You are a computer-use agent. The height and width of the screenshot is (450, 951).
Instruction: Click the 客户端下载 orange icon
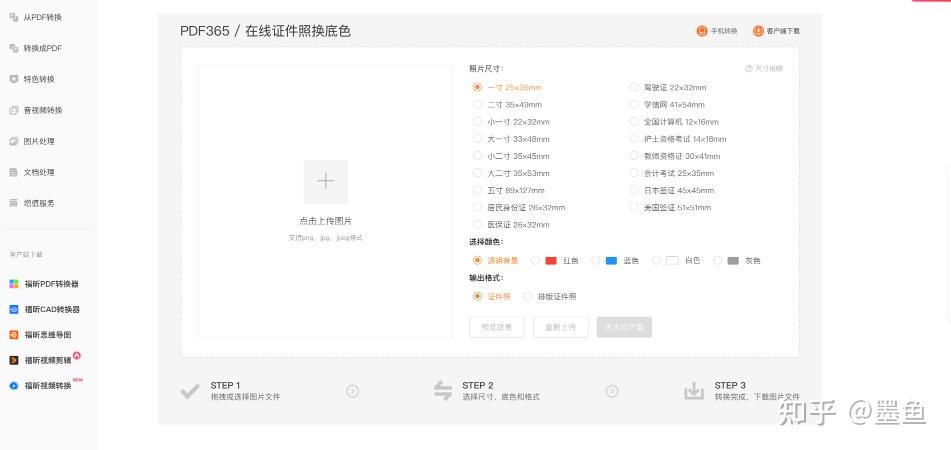pos(758,31)
